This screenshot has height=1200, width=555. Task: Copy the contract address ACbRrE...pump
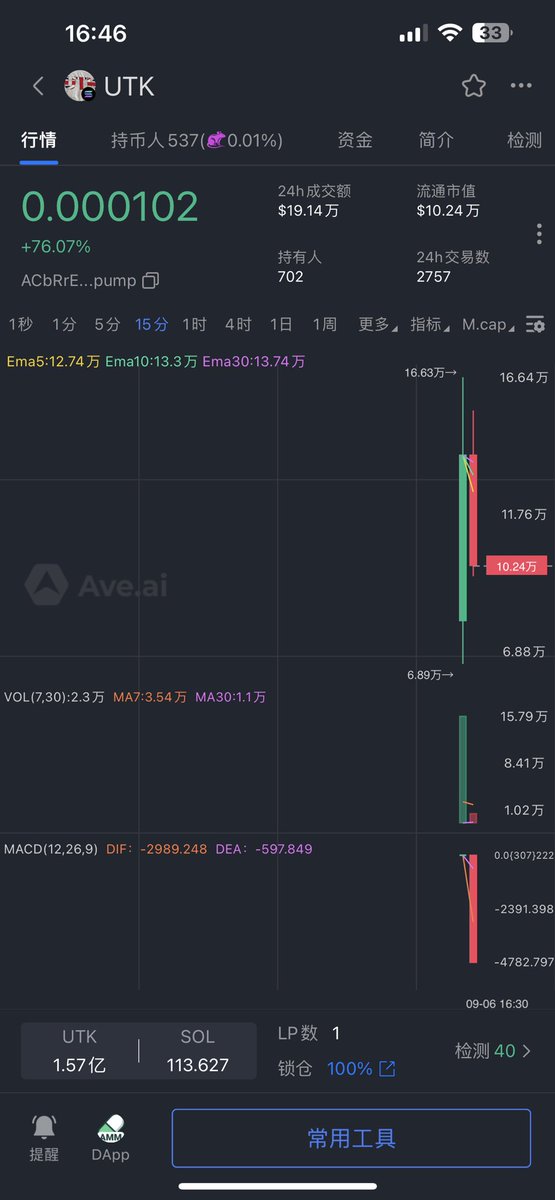coord(150,281)
